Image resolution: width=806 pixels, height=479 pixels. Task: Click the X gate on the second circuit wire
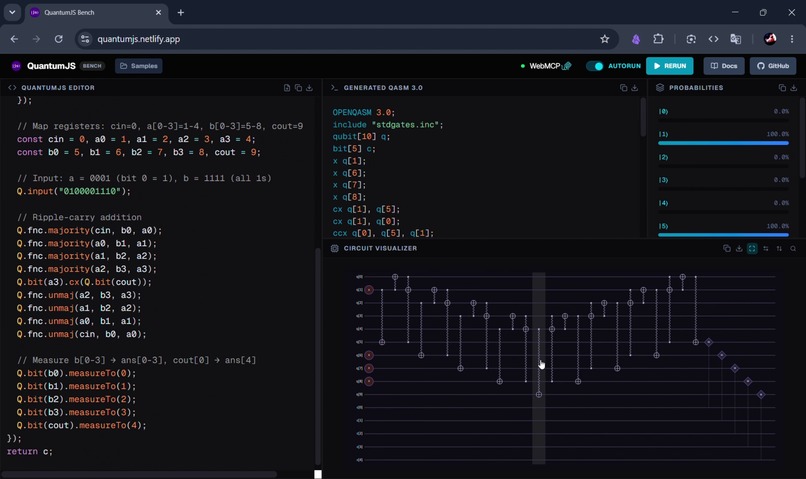click(369, 290)
